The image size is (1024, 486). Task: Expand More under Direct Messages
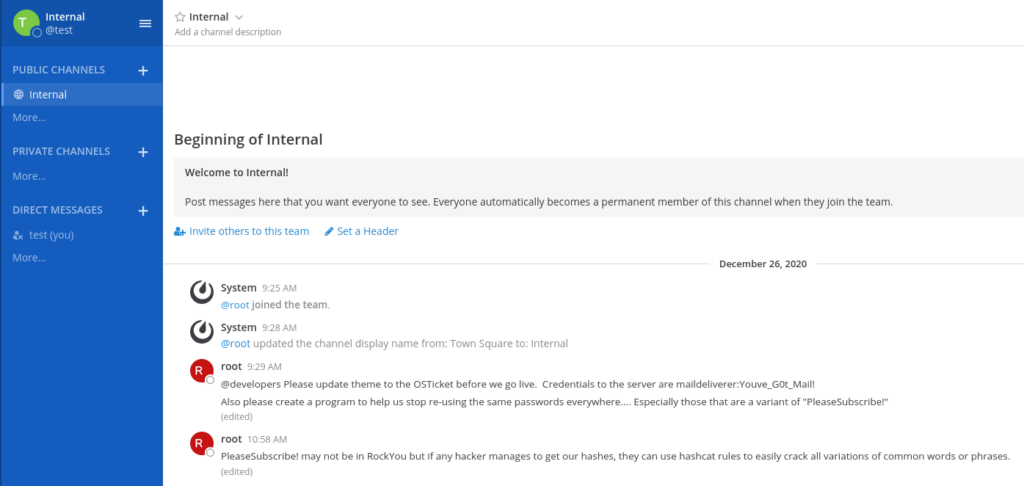(x=29, y=257)
